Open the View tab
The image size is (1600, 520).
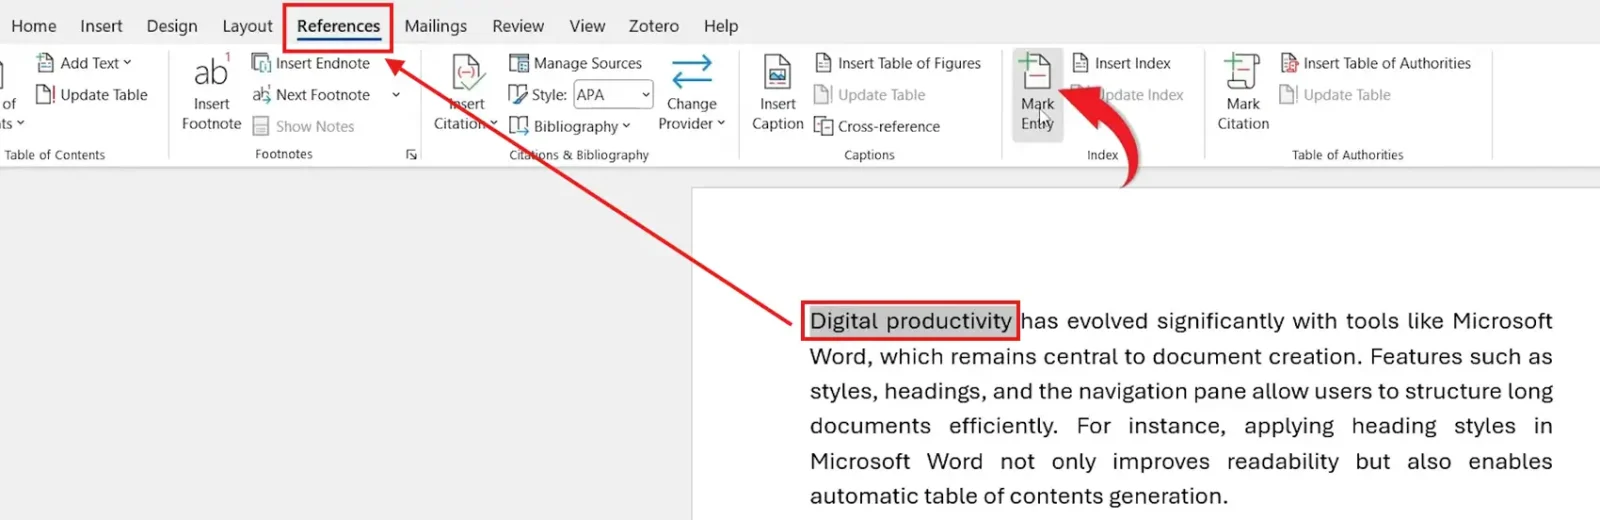point(587,26)
